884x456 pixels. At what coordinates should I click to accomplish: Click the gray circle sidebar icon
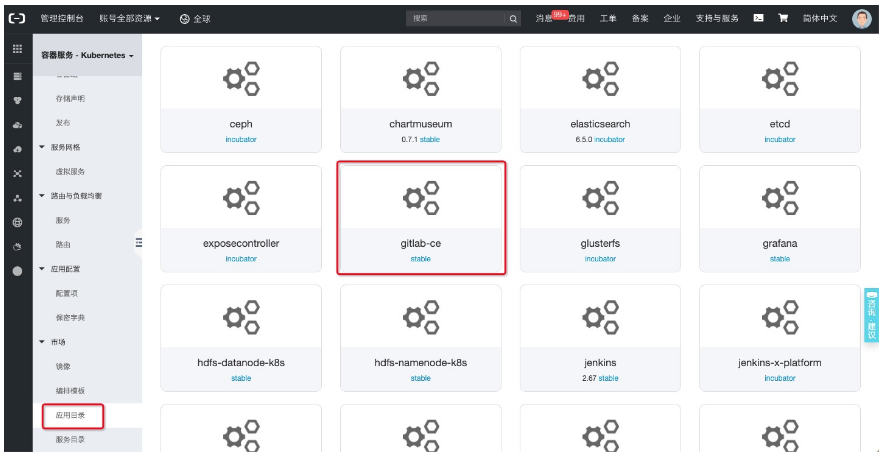tap(17, 271)
